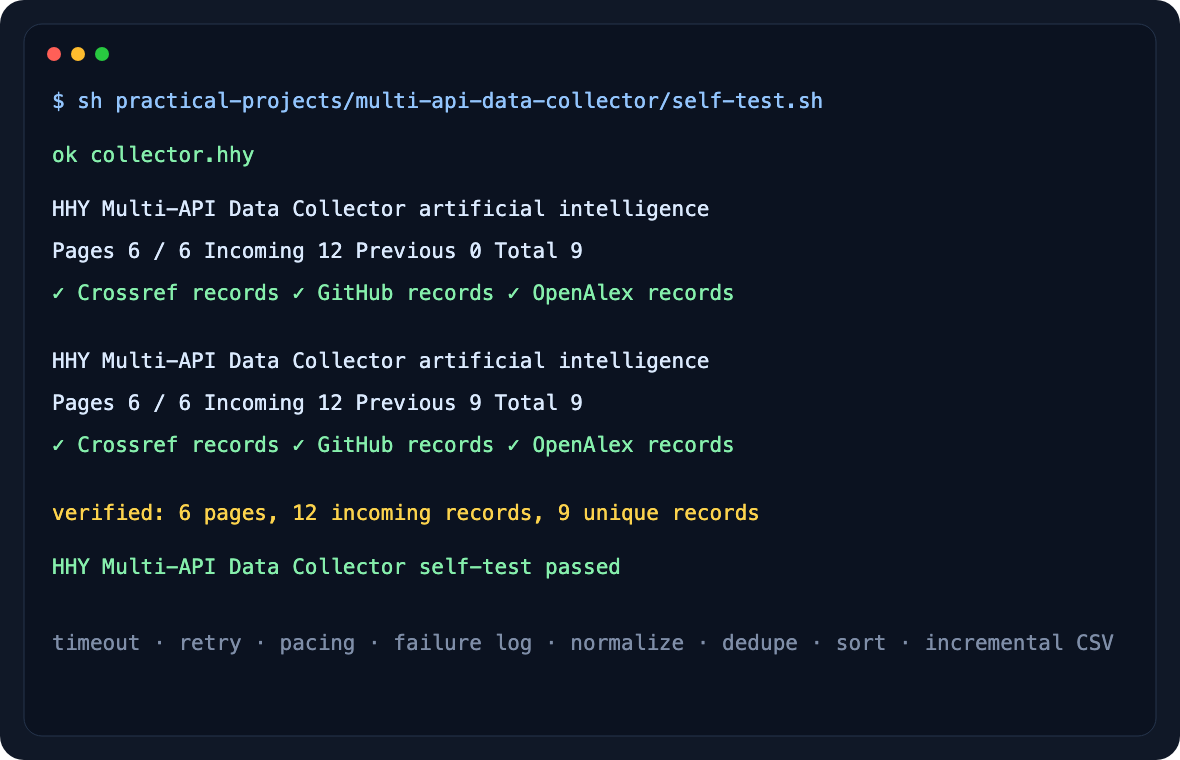Viewport: 1180px width, 760px height.
Task: Click the dollar prompt symbol
Action: 58,101
